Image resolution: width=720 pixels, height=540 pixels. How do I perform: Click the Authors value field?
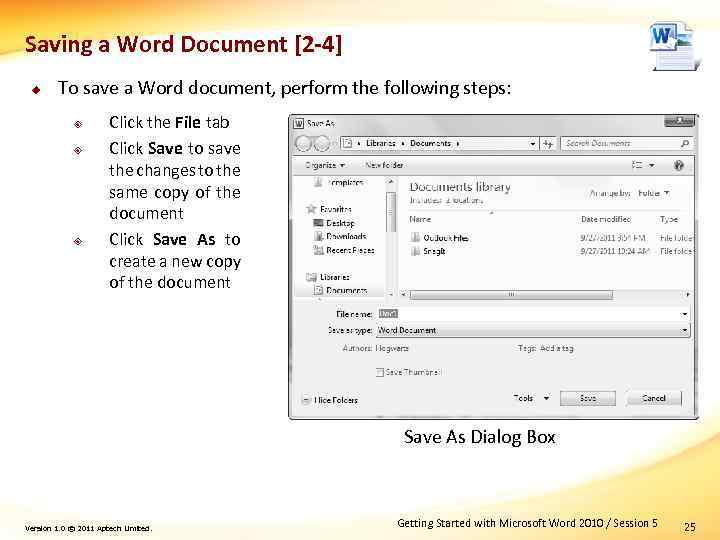click(392, 348)
